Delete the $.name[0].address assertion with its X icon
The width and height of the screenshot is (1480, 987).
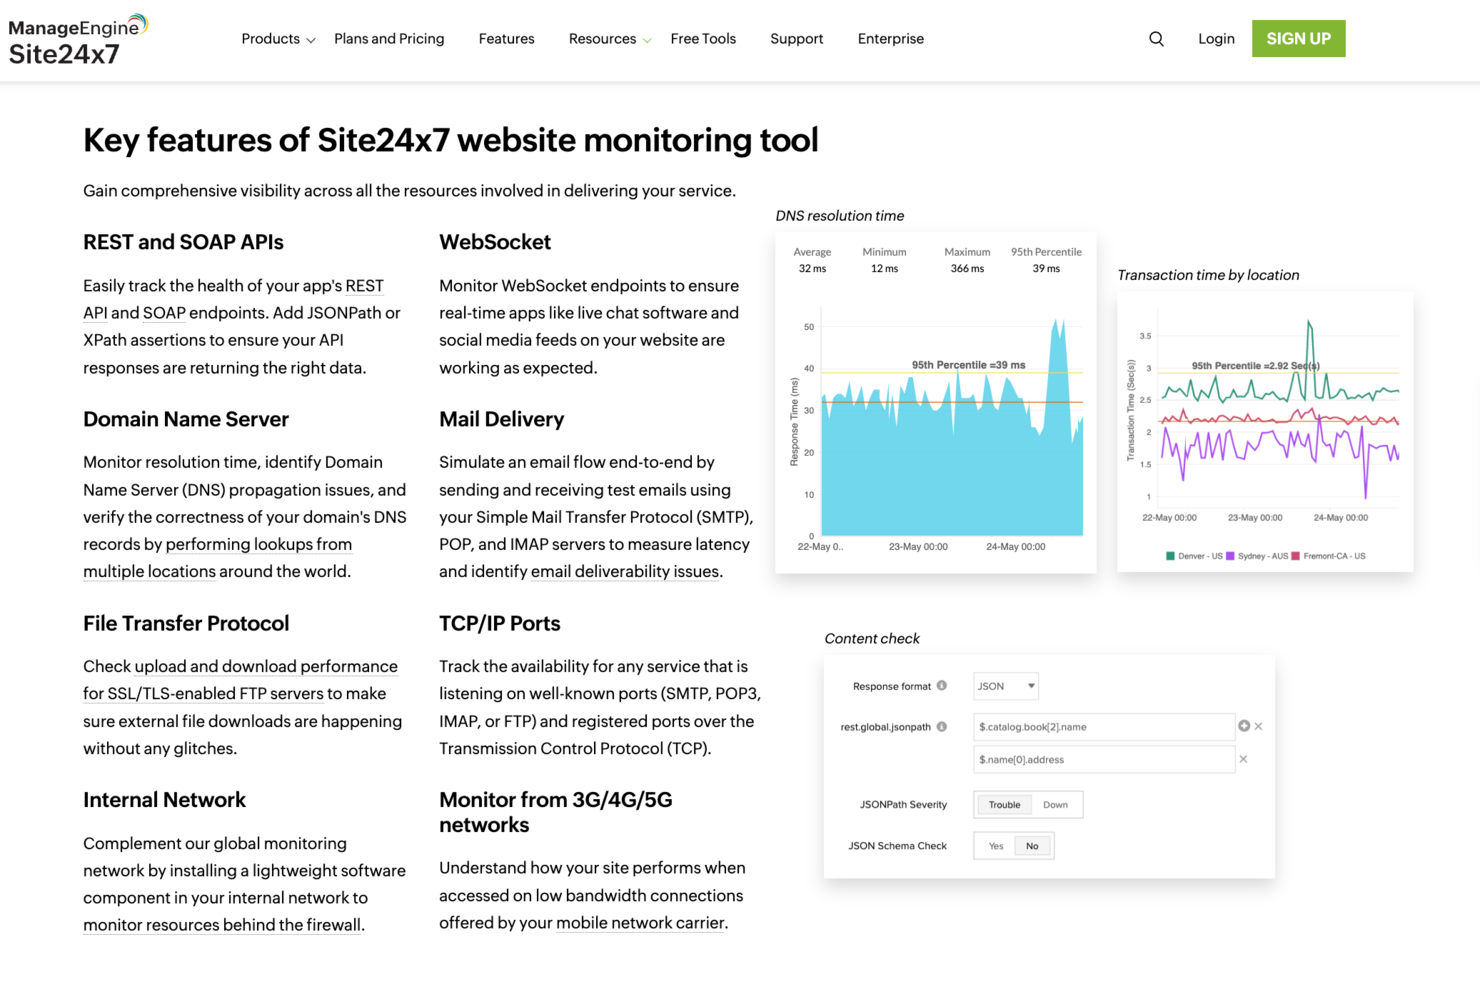click(1244, 759)
